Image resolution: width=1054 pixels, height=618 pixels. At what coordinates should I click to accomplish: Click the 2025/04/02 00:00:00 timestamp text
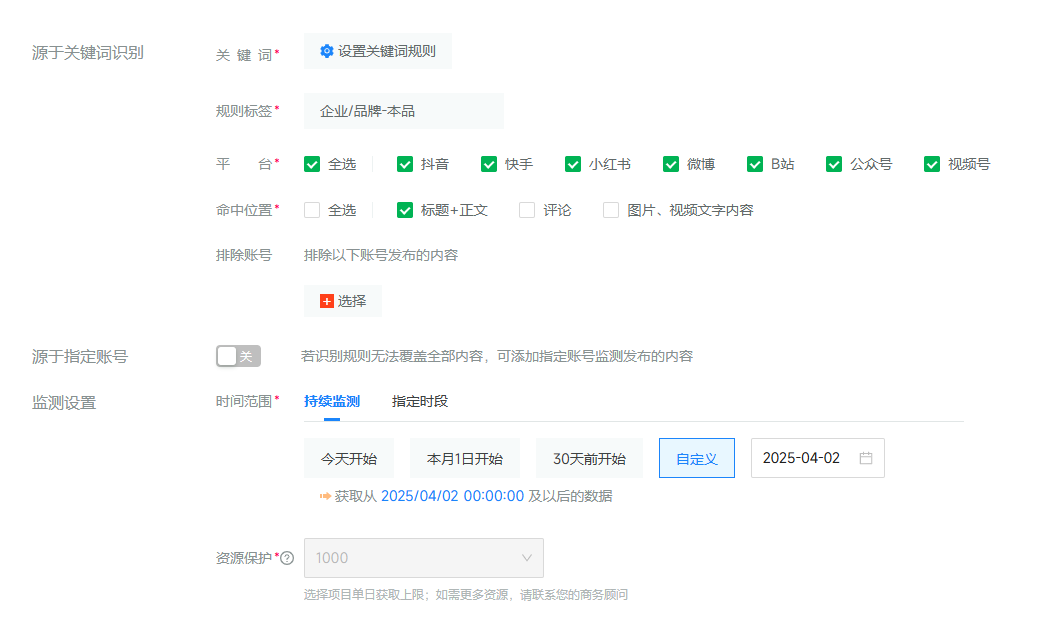[452, 496]
